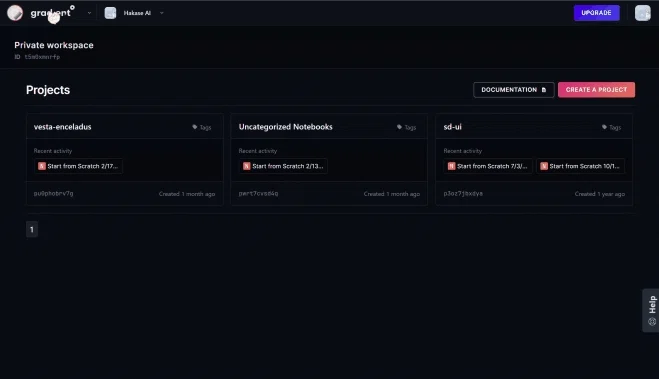Click the Paperspace round logo icon

(x=15, y=13)
